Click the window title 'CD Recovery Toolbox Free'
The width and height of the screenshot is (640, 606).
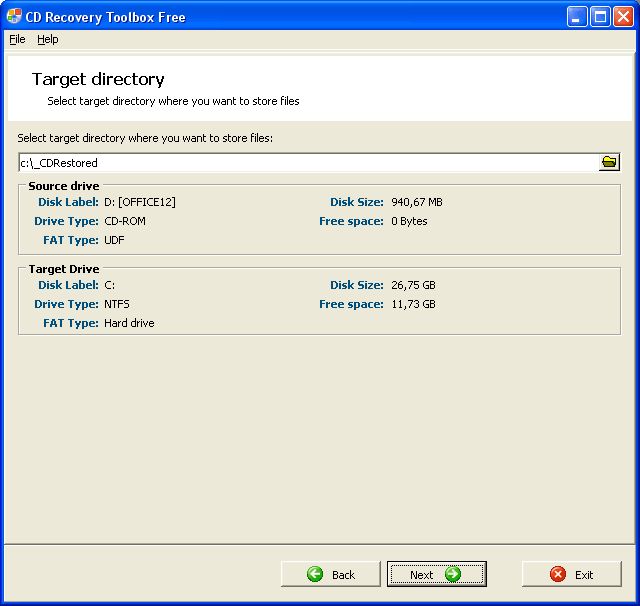tap(105, 17)
